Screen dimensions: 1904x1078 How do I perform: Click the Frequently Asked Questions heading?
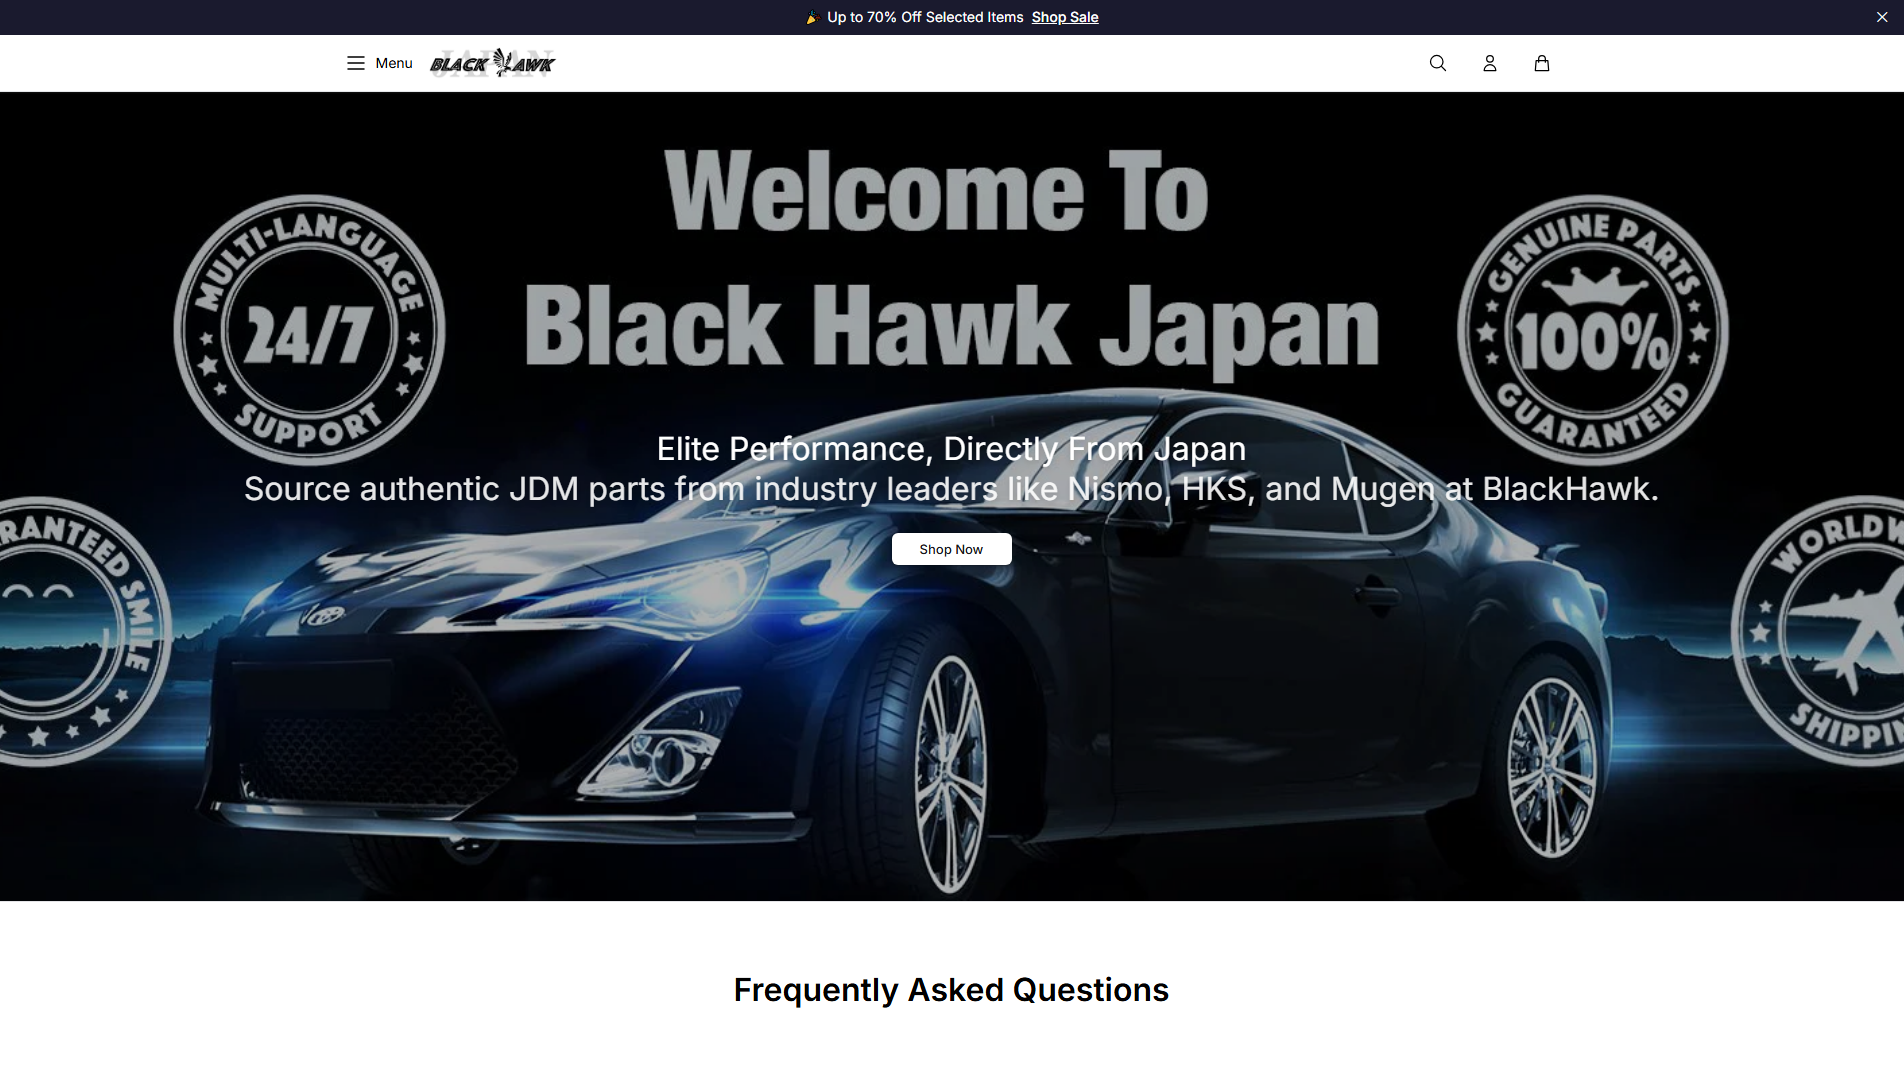pos(951,990)
